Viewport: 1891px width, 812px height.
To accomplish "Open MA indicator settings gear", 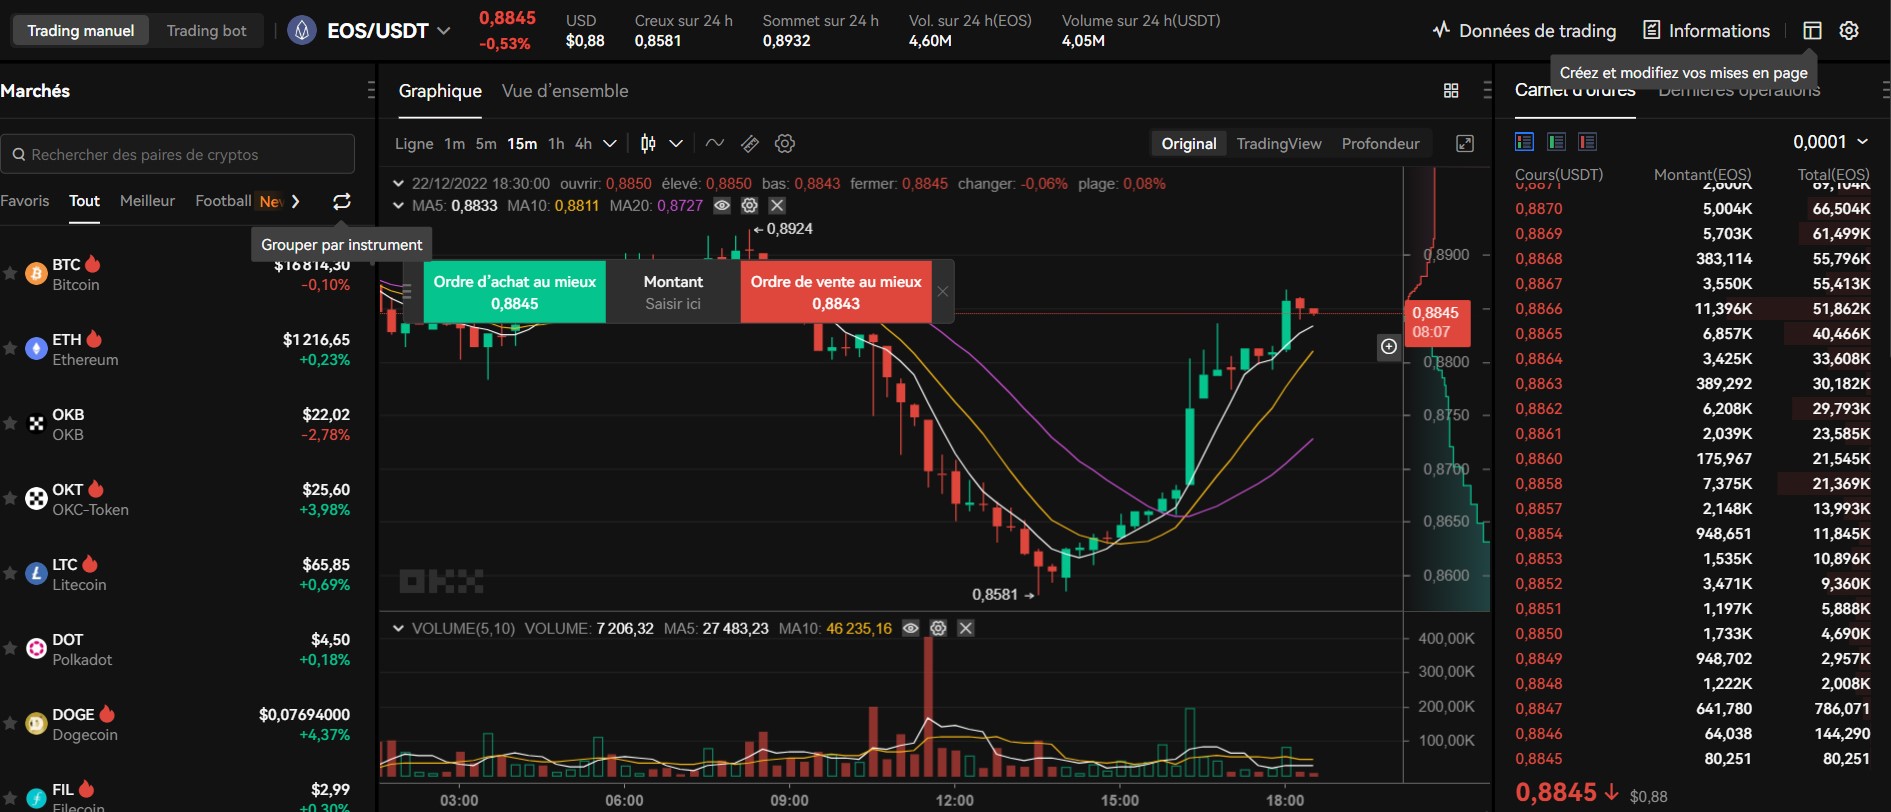I will 749,206.
